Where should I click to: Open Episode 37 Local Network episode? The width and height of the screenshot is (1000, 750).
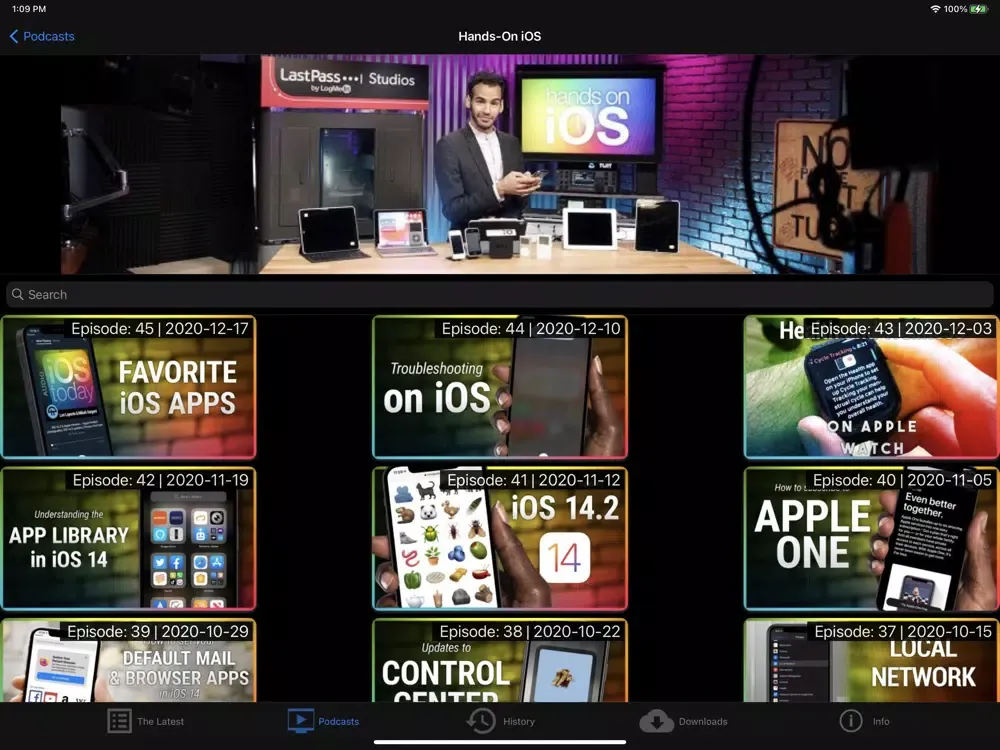[x=871, y=661]
